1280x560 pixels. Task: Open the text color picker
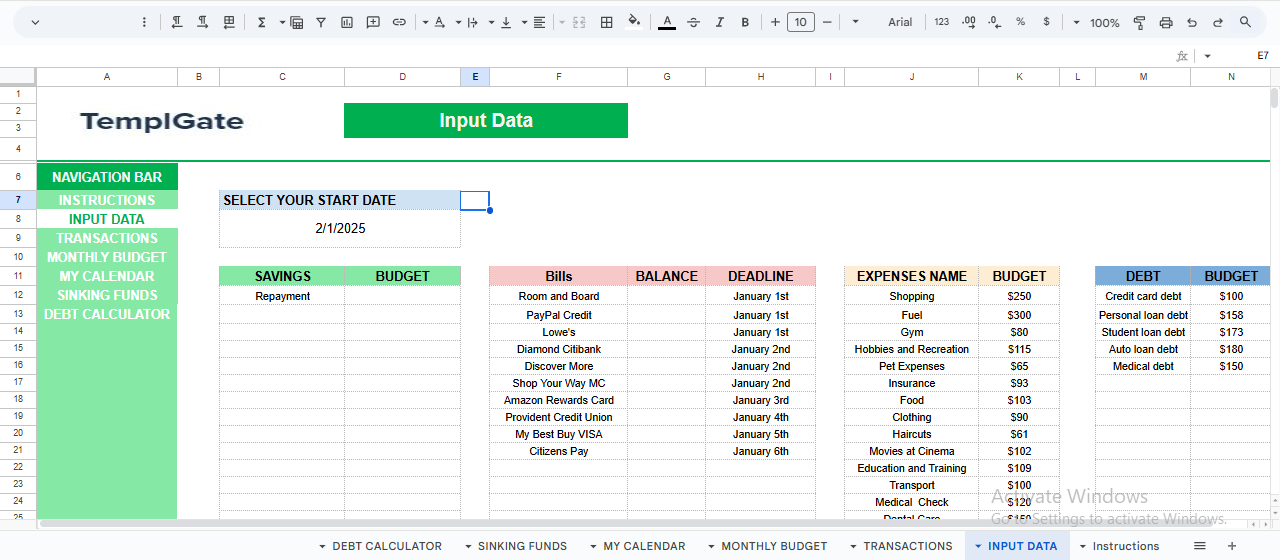point(667,22)
